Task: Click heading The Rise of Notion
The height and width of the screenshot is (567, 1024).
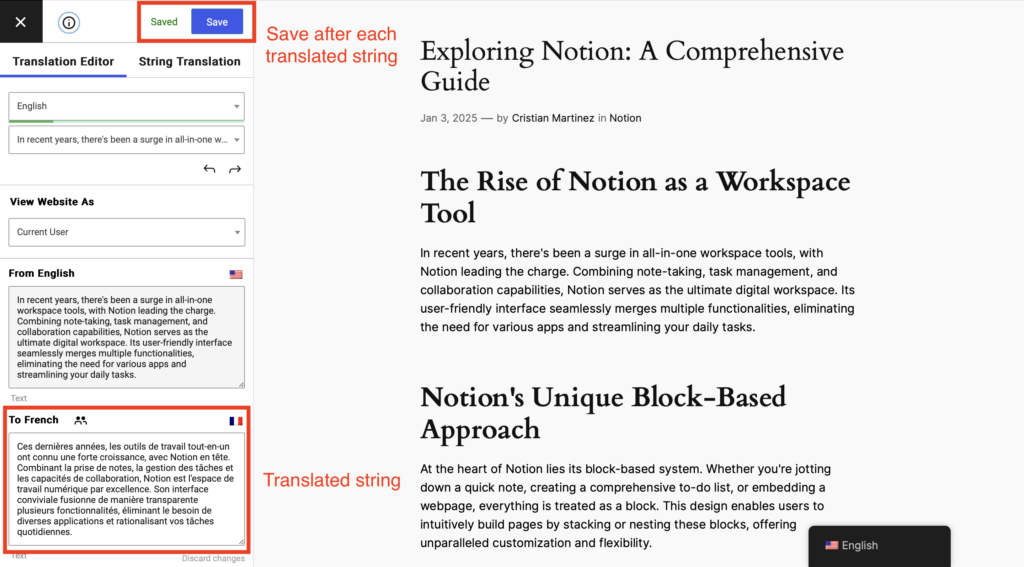Action: click(635, 197)
